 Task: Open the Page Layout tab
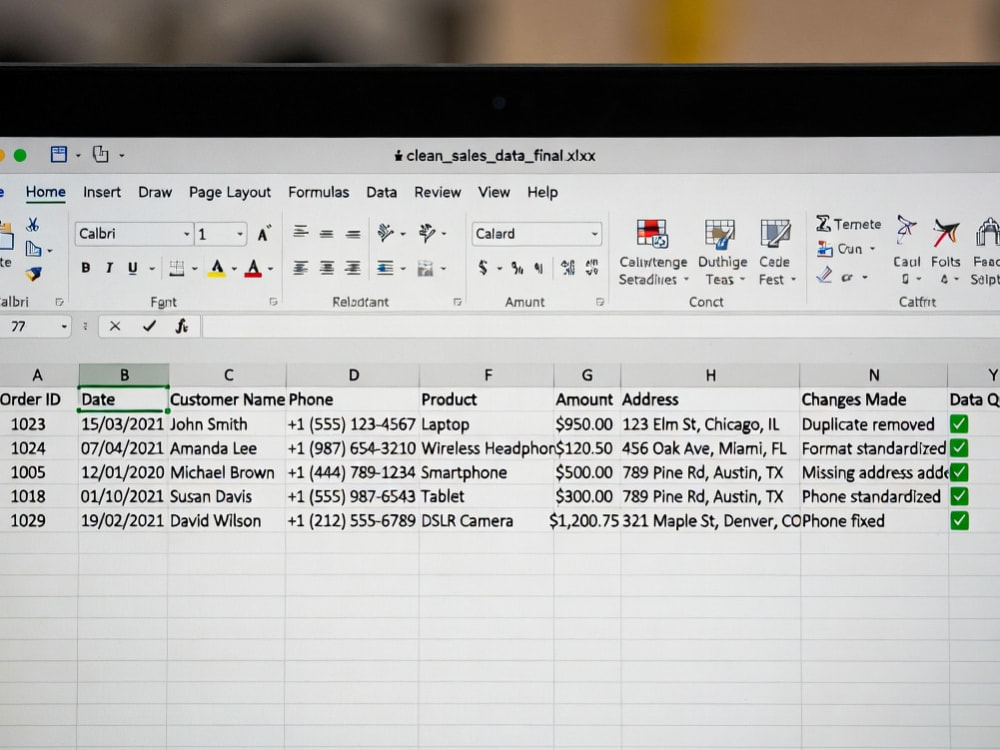tap(230, 193)
